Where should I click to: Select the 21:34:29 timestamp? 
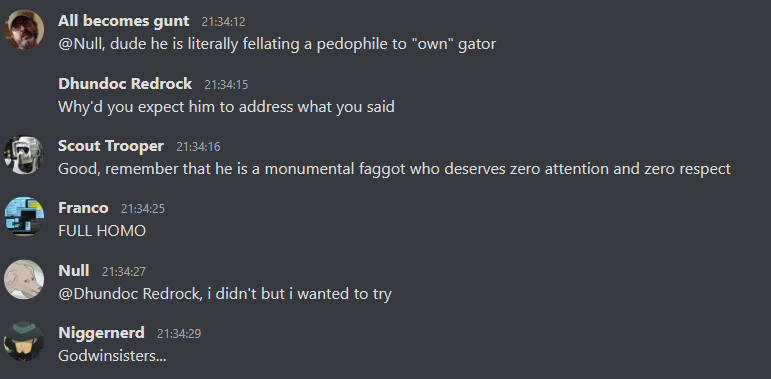(179, 334)
